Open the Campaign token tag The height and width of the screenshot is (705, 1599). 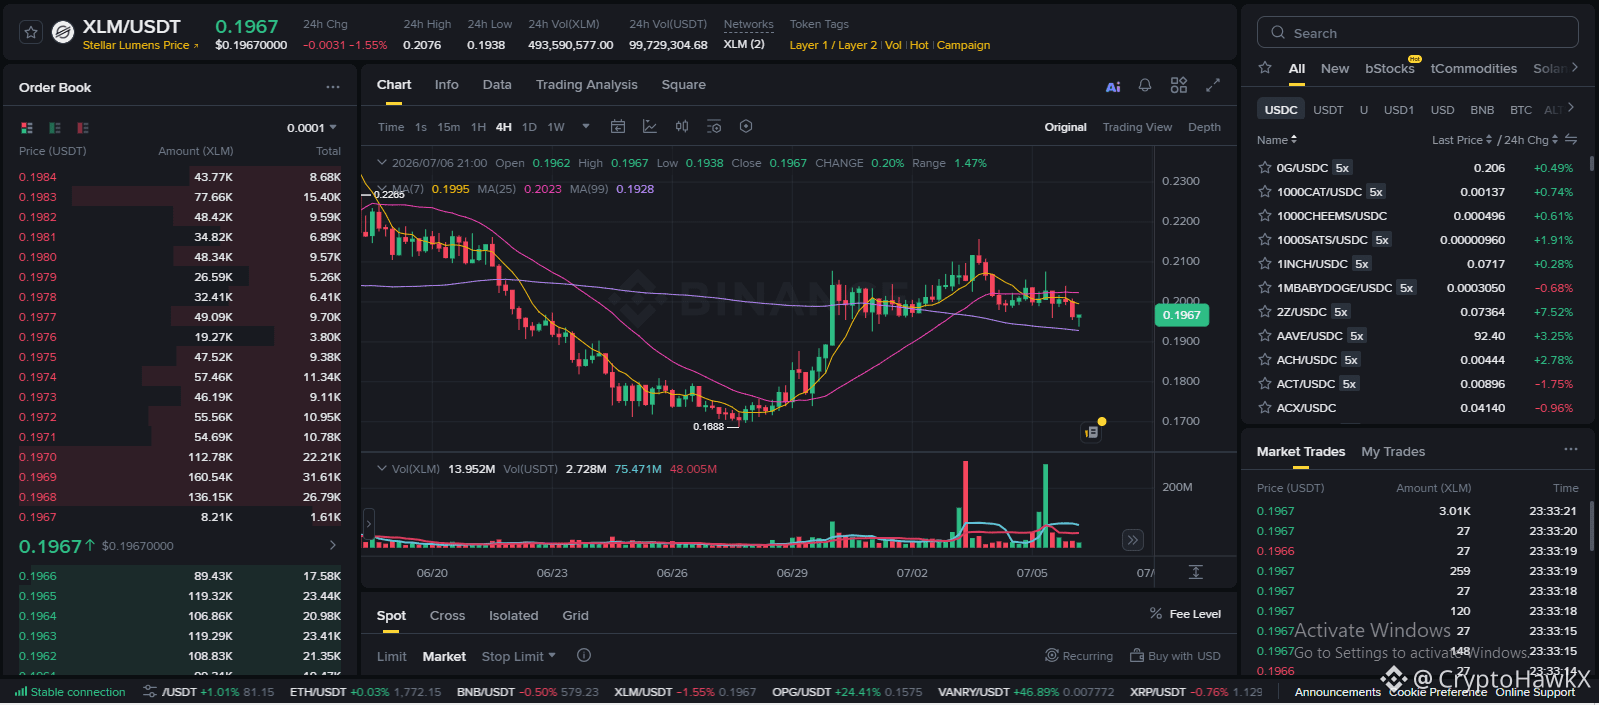pos(963,45)
